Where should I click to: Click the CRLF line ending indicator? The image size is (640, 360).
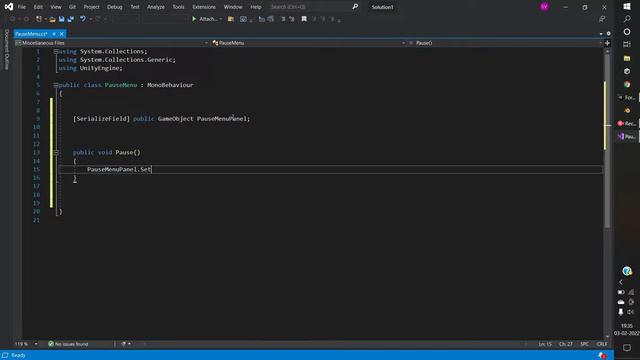(x=602, y=344)
